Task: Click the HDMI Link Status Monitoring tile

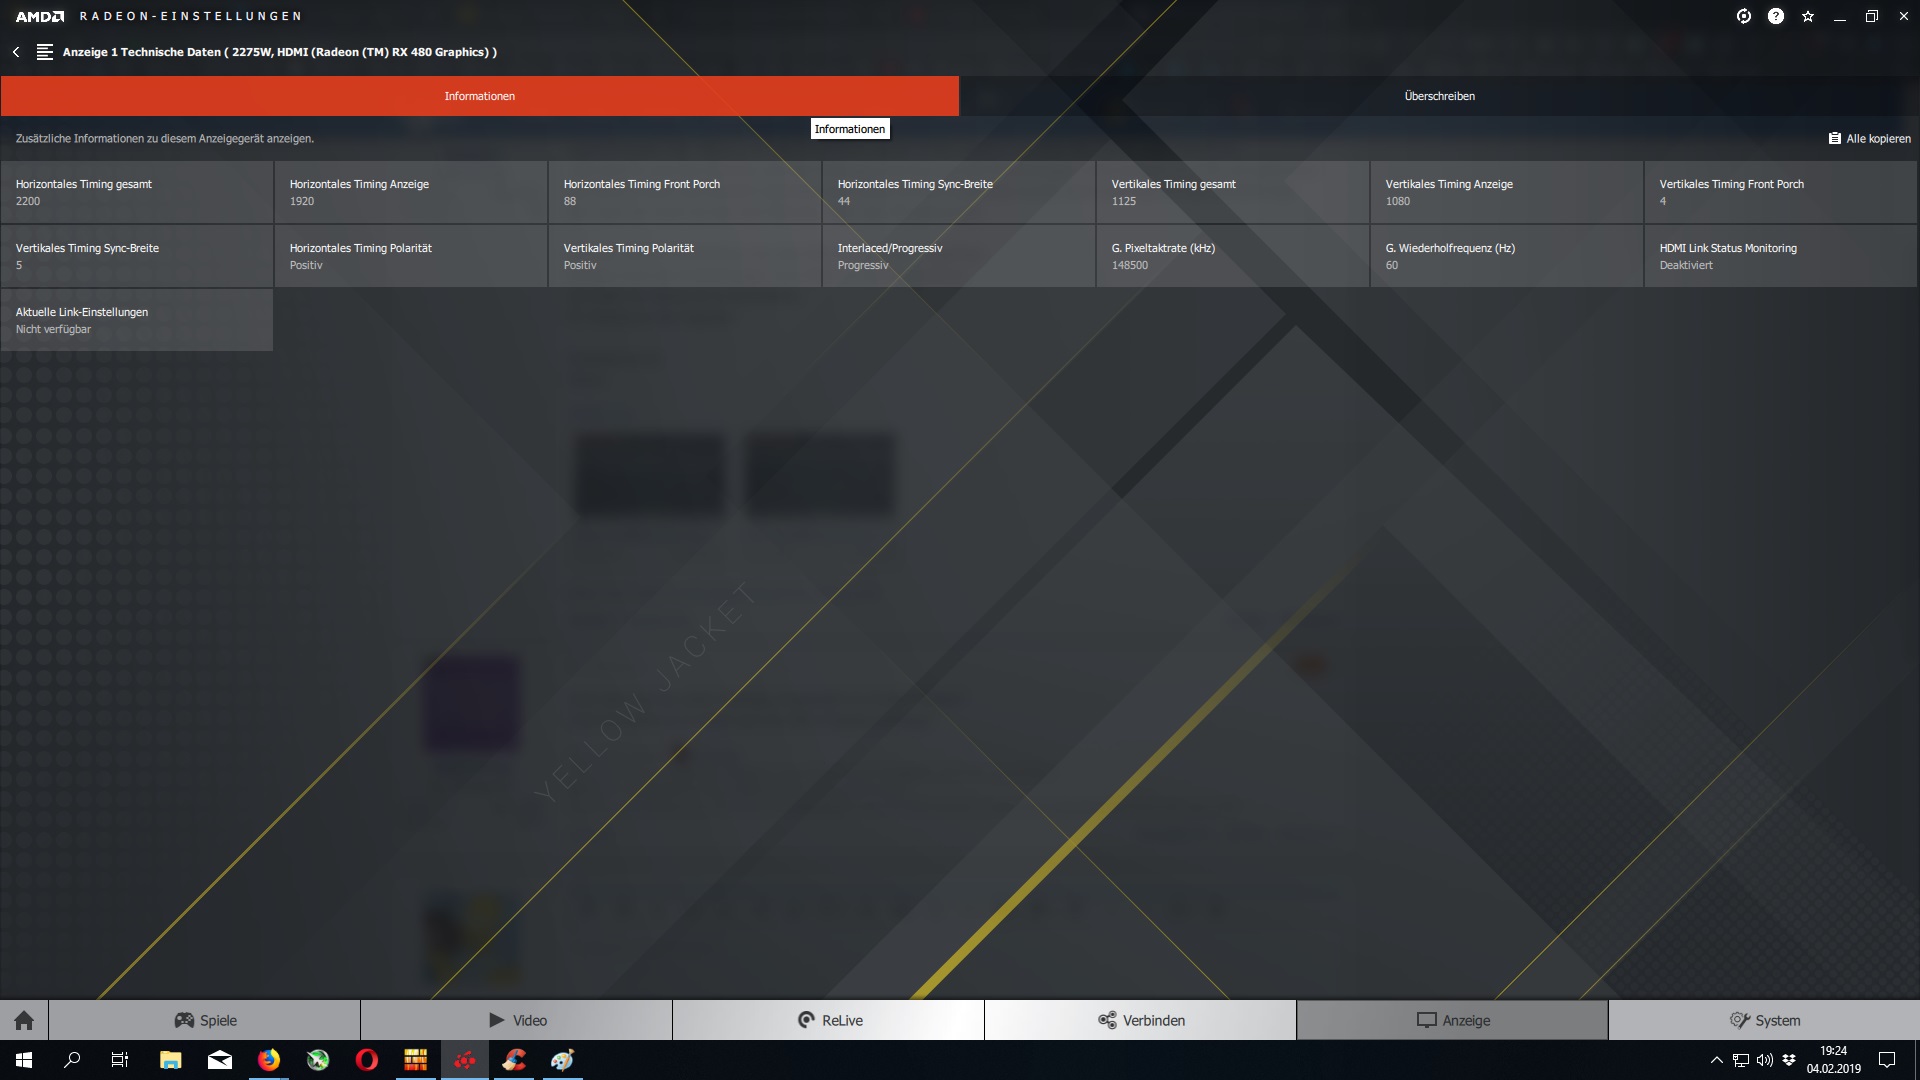Action: tap(1780, 256)
